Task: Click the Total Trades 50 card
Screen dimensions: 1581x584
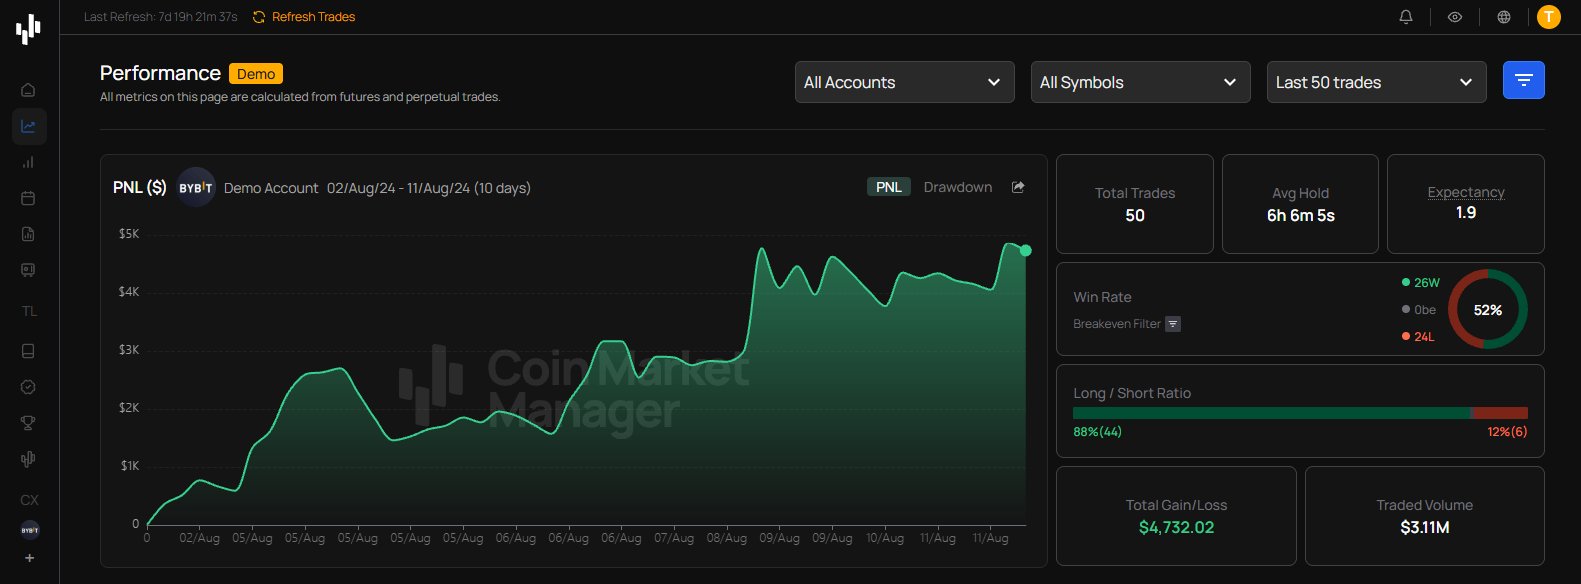Action: point(1135,204)
